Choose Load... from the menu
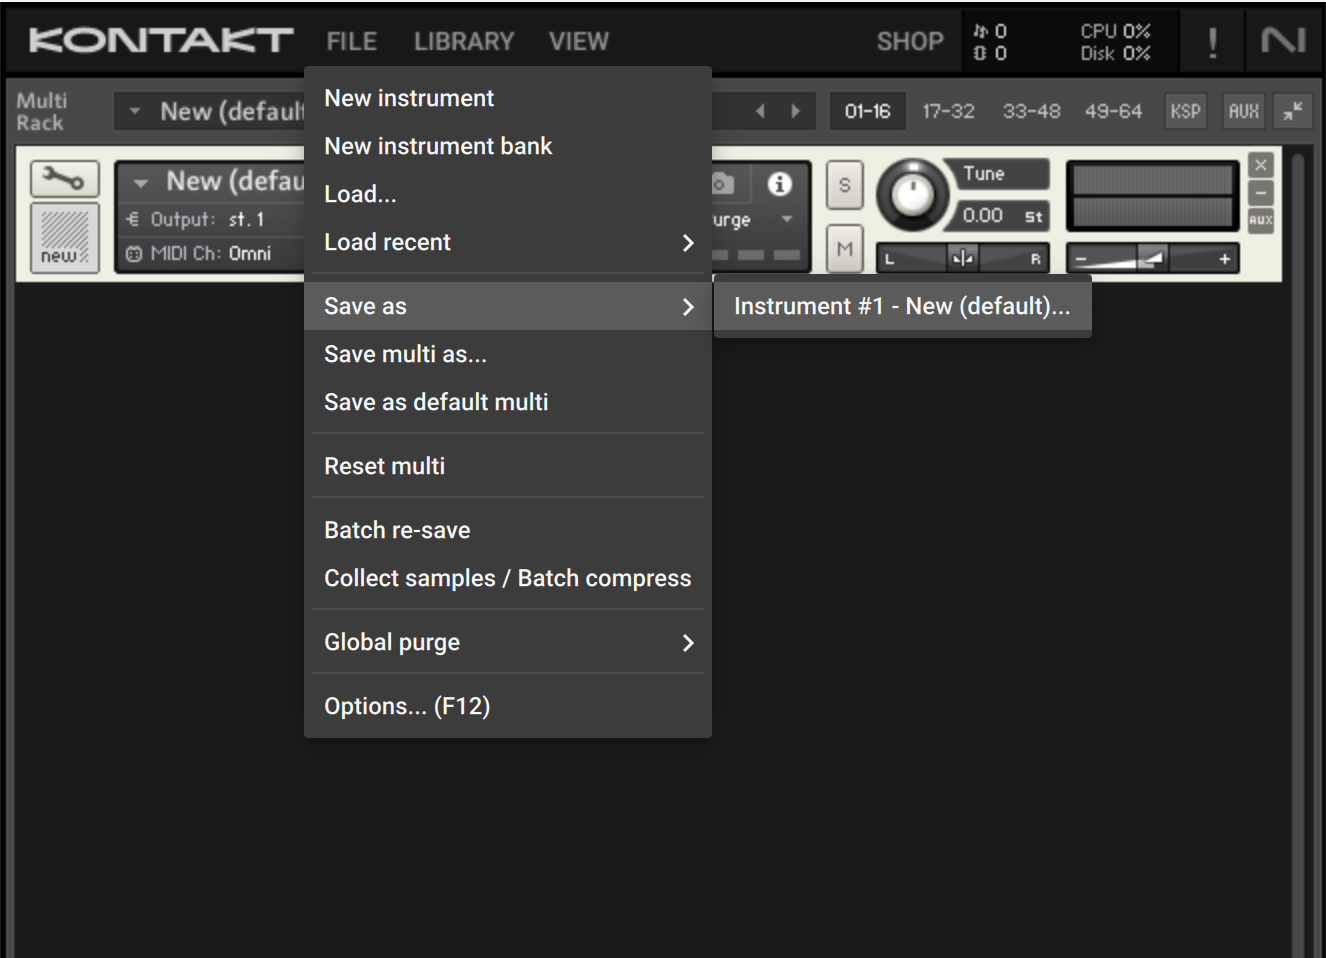The image size is (1326, 958). click(508, 194)
